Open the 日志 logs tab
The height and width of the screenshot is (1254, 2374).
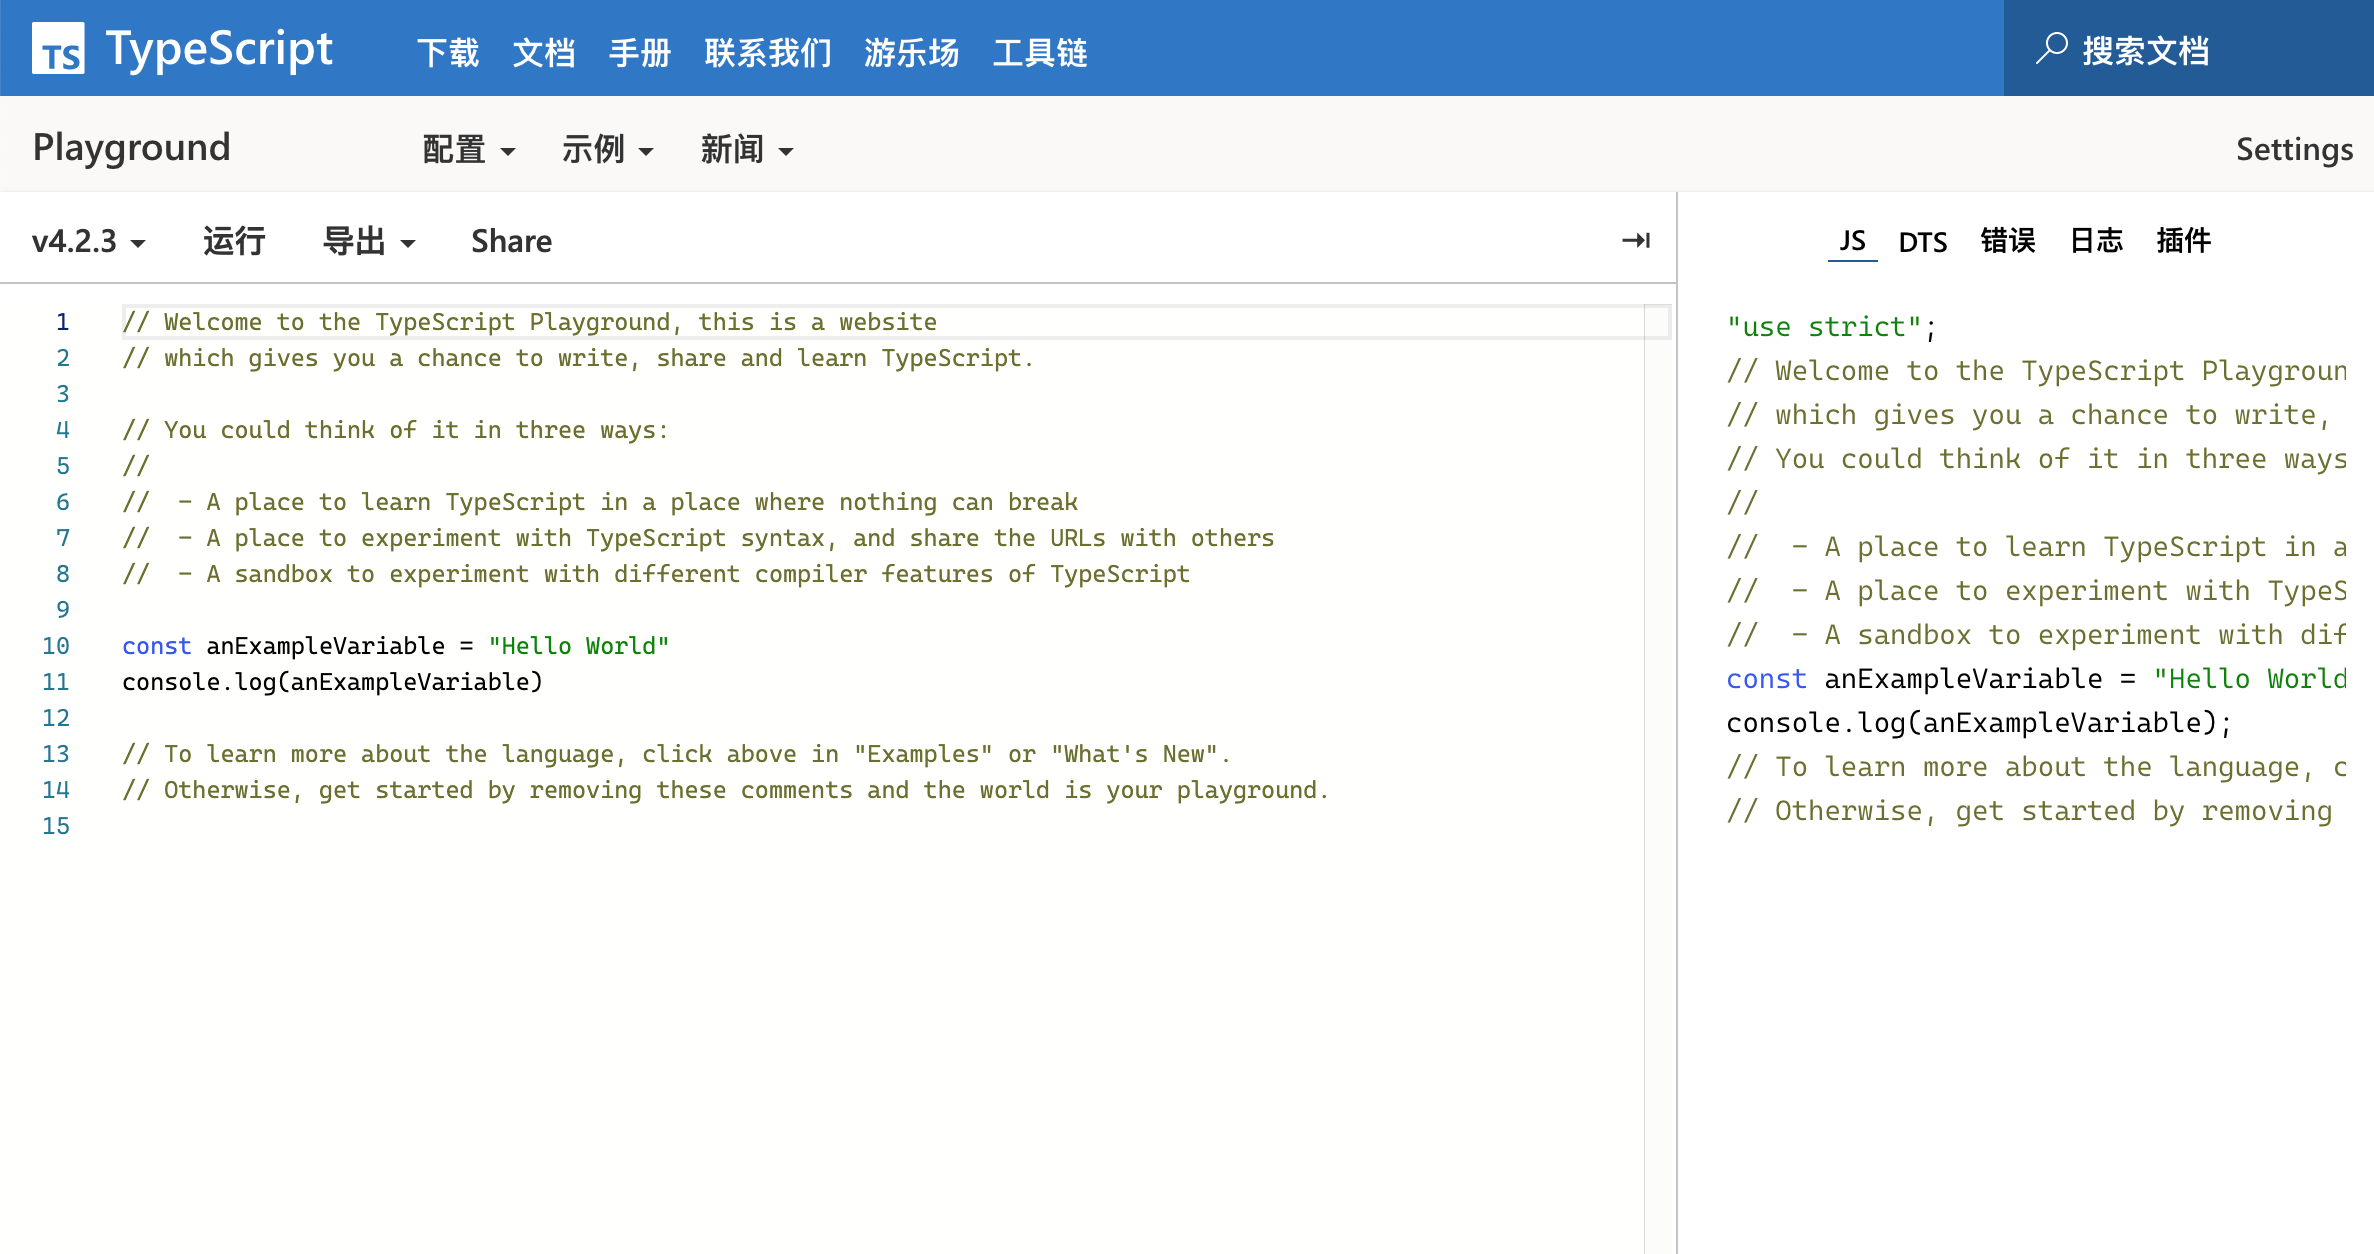2096,241
